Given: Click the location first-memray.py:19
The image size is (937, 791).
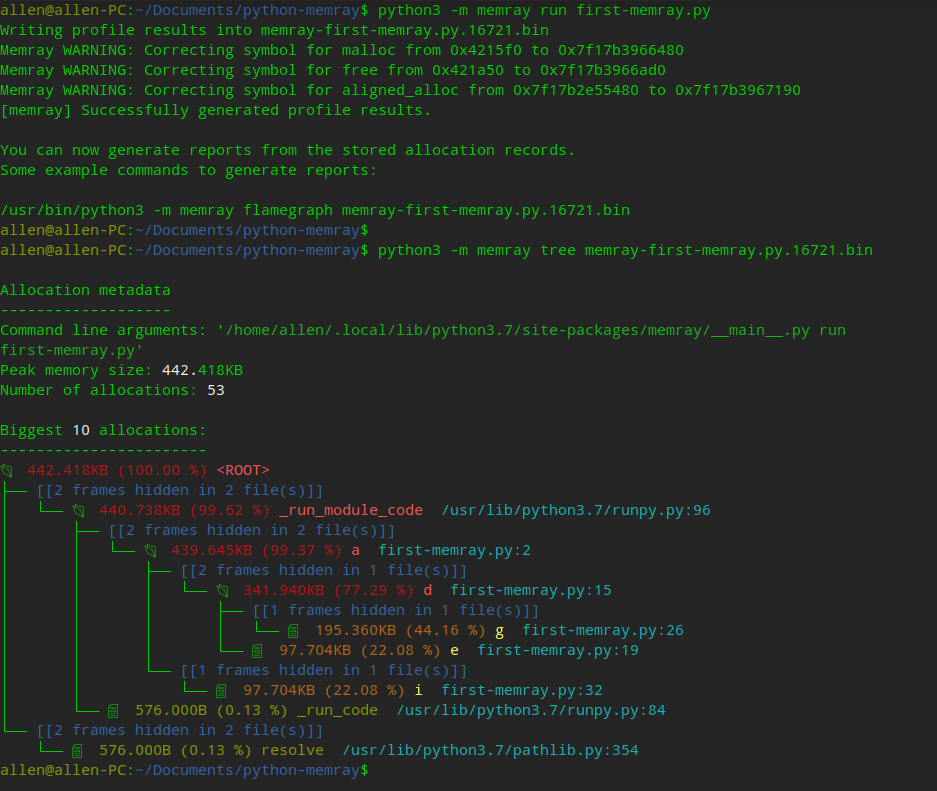Looking at the screenshot, I should pos(558,650).
